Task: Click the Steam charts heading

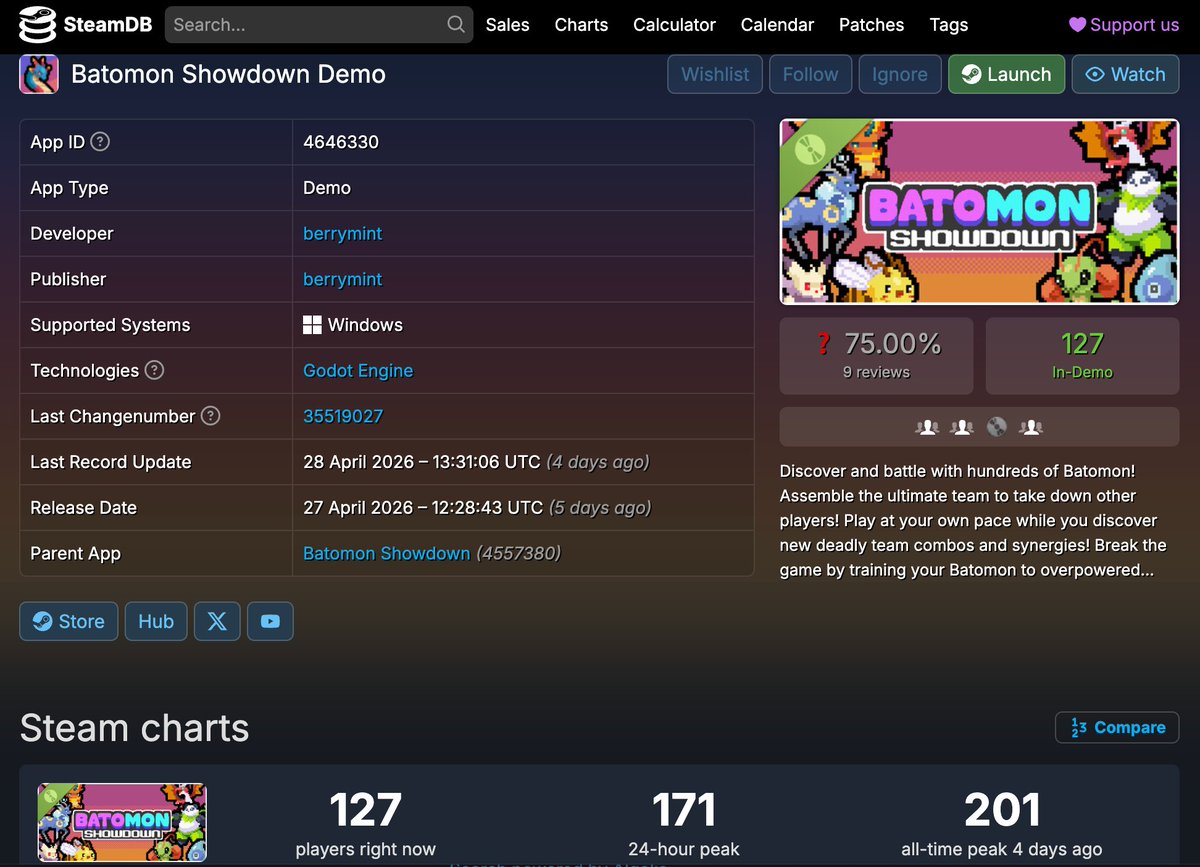Action: click(x=135, y=727)
